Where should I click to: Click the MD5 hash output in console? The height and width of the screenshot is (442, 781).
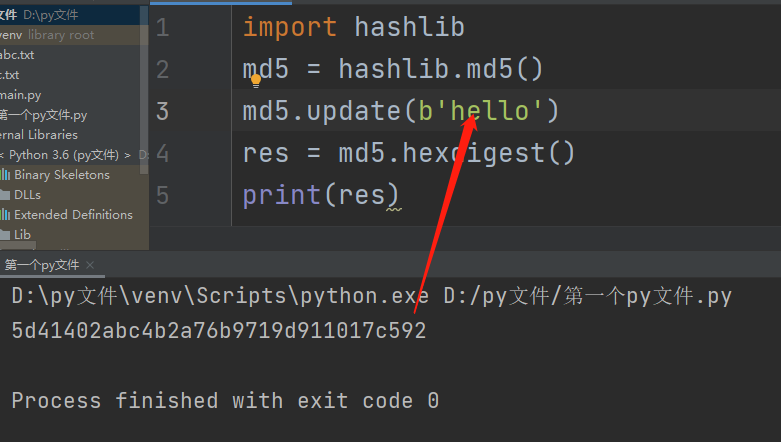point(219,331)
